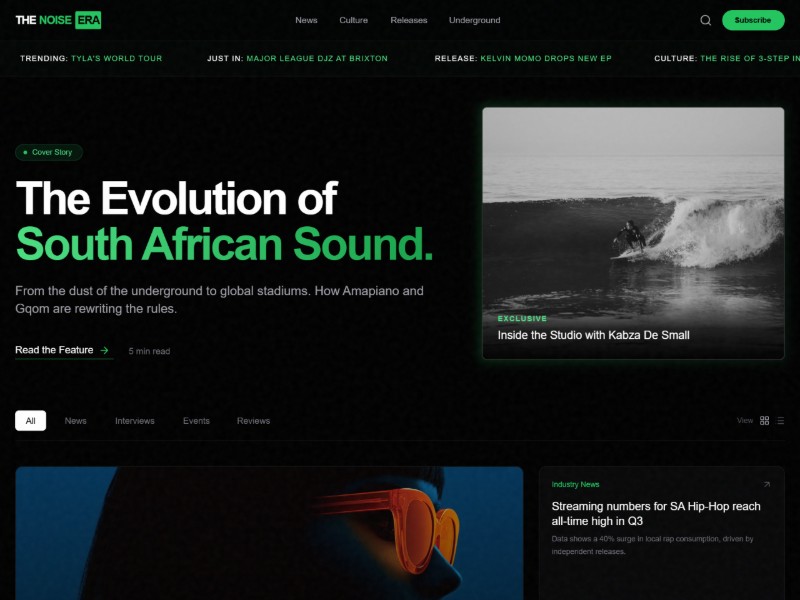This screenshot has width=800, height=600.
Task: Click the Cover Story badge
Action: tap(49, 152)
